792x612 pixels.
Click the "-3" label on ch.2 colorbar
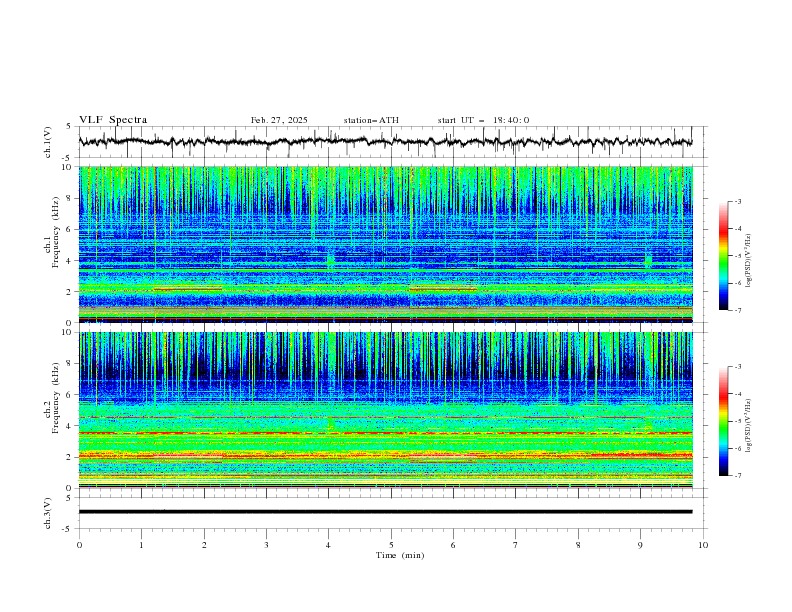click(738, 367)
